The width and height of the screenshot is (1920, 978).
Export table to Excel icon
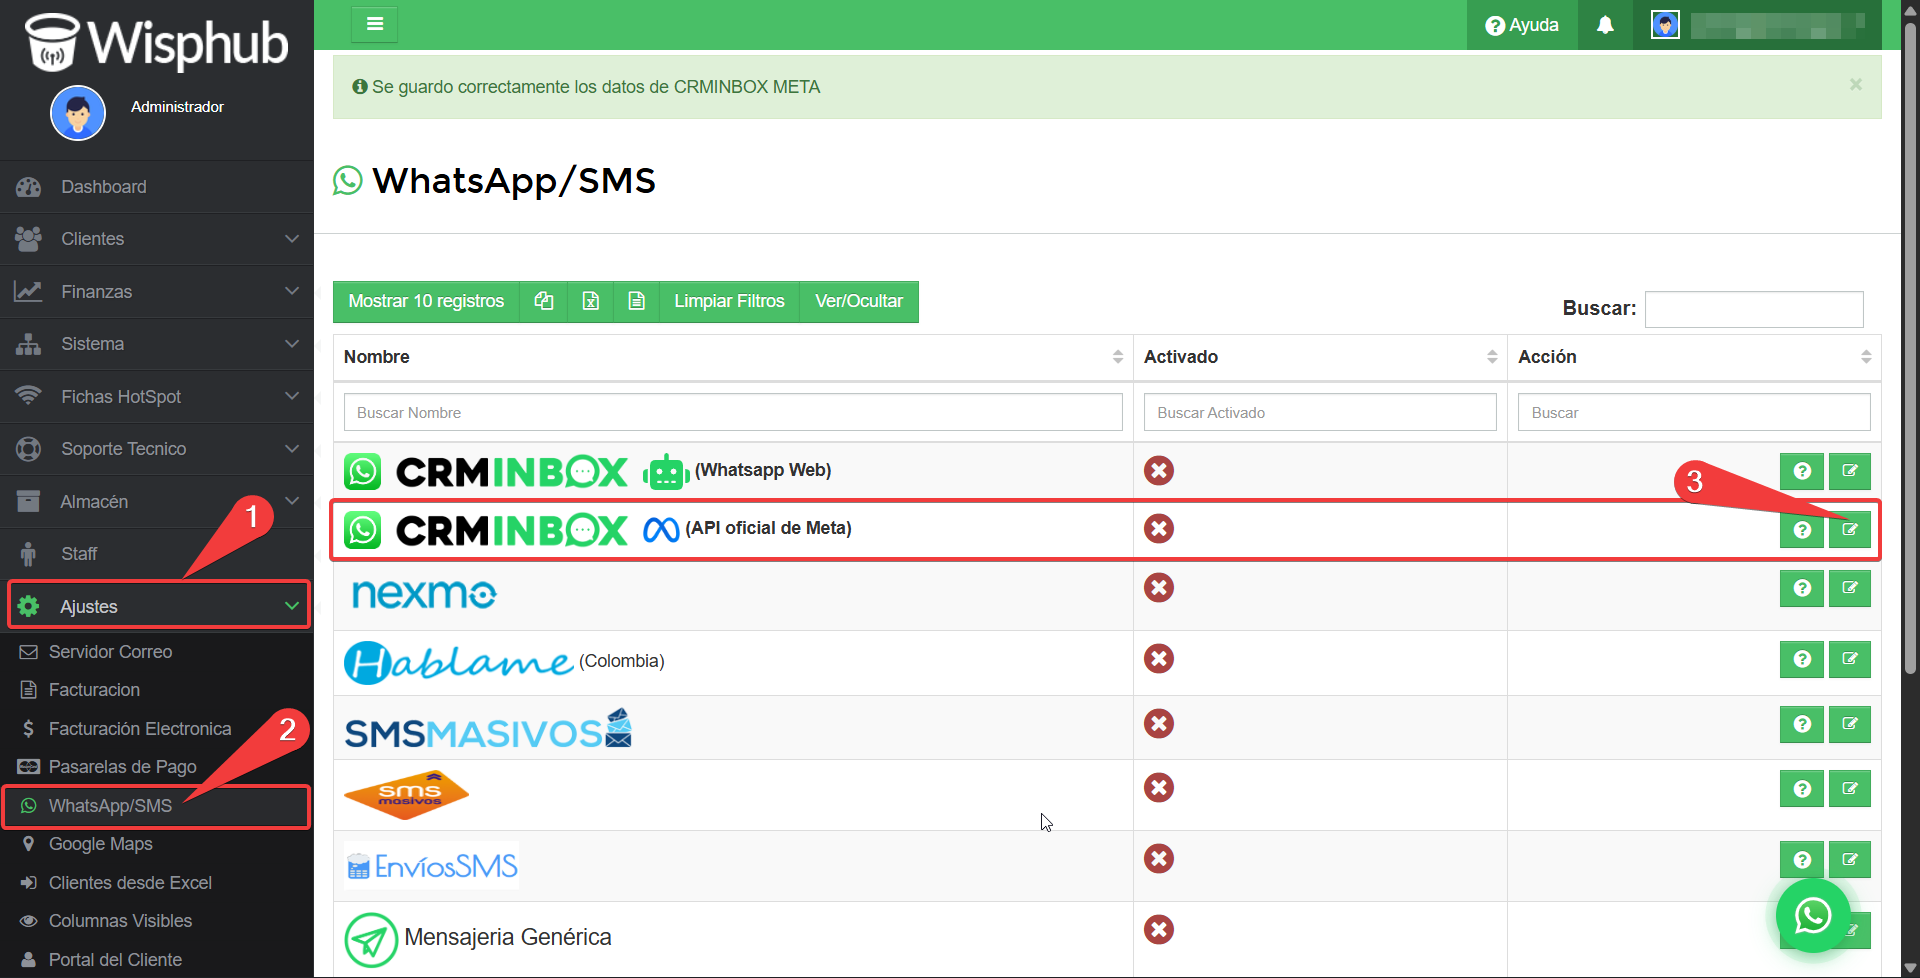[591, 301]
